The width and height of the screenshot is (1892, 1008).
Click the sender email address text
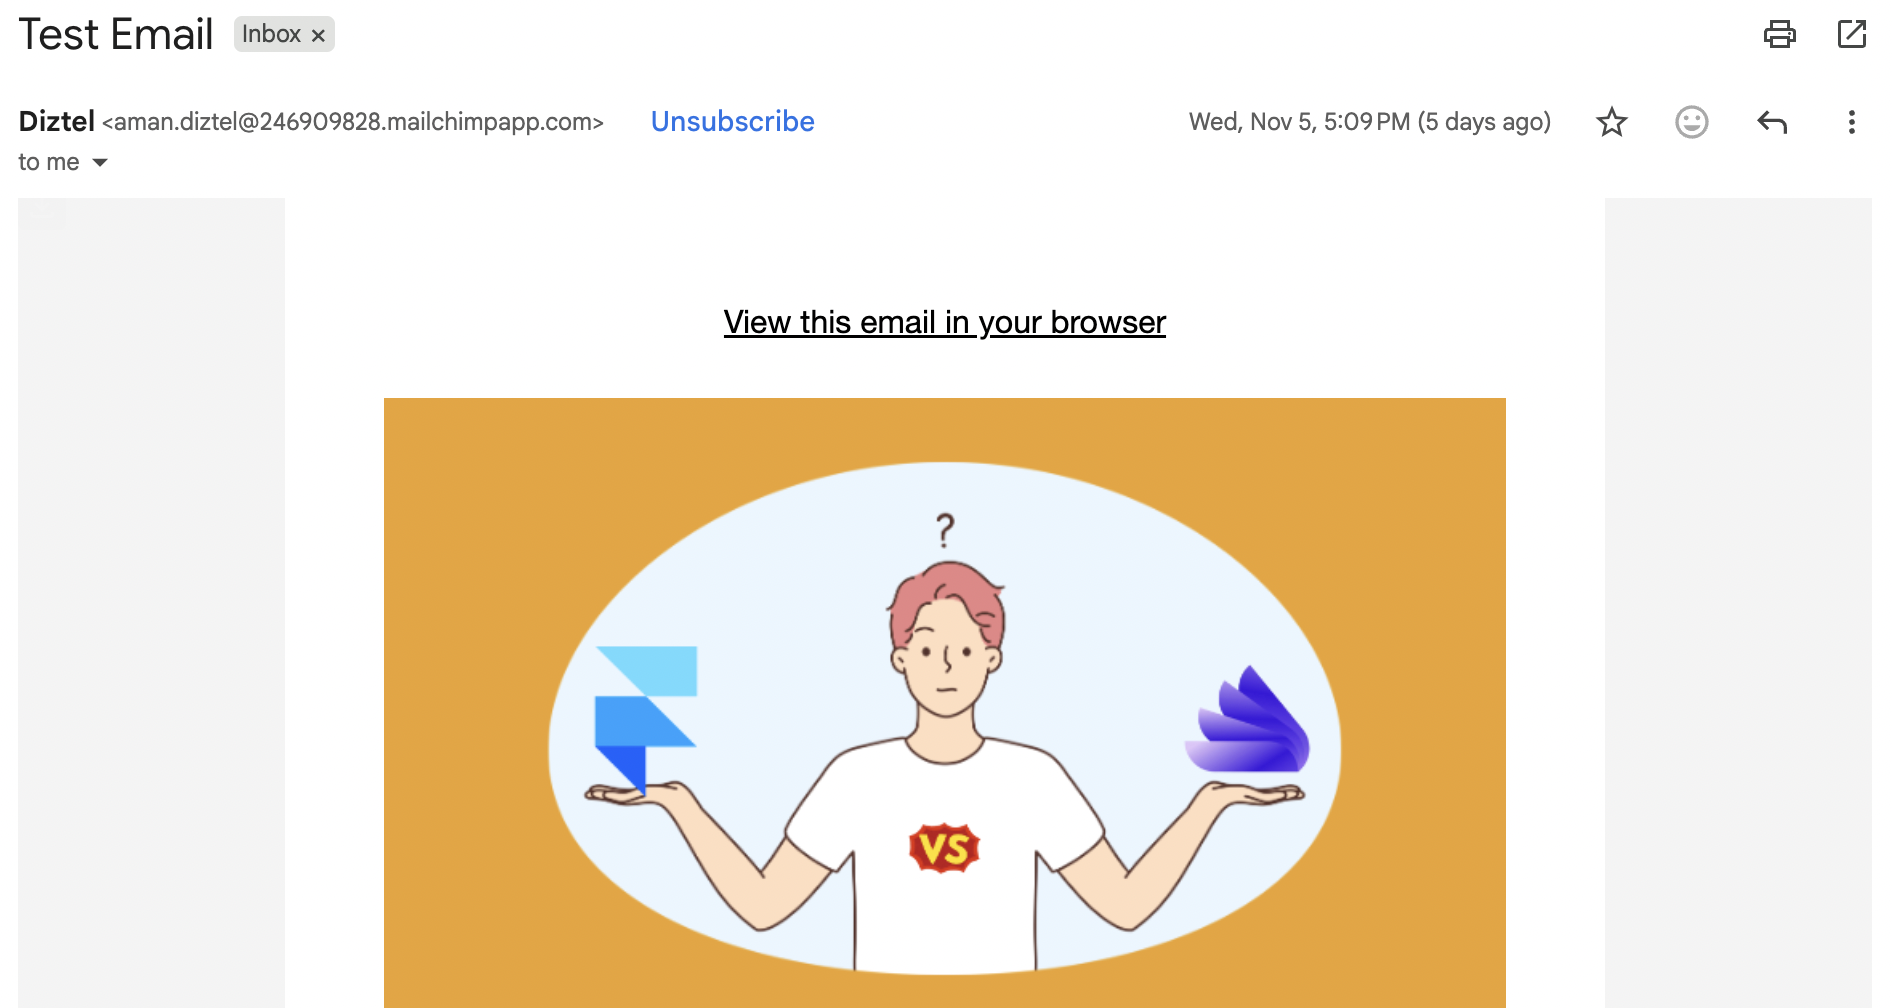click(x=353, y=122)
